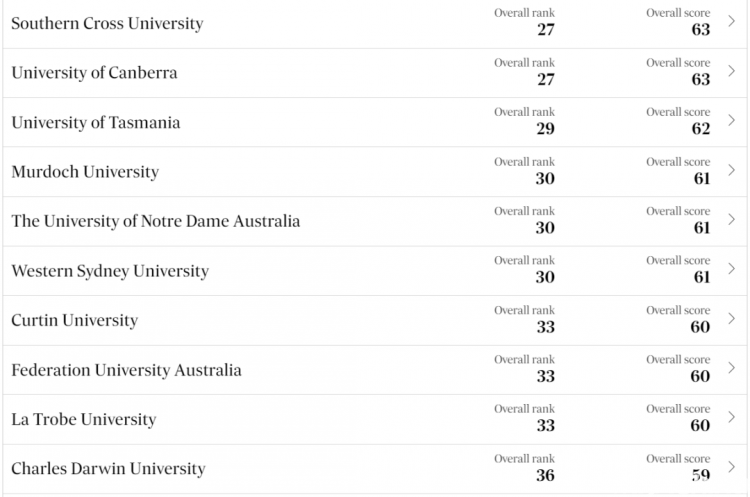This screenshot has width=750, height=497.
Task: Click the Western Sydney University name
Action: (x=110, y=271)
